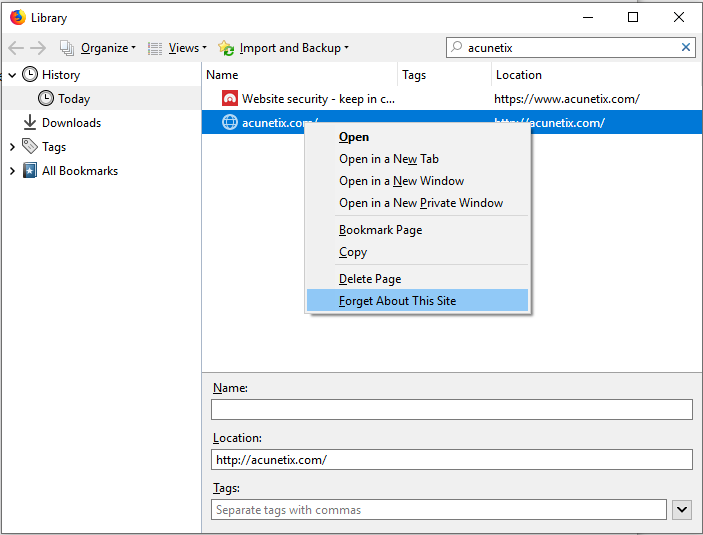Image resolution: width=703 pixels, height=535 pixels.
Task: Click the back navigation arrow
Action: pos(16,48)
